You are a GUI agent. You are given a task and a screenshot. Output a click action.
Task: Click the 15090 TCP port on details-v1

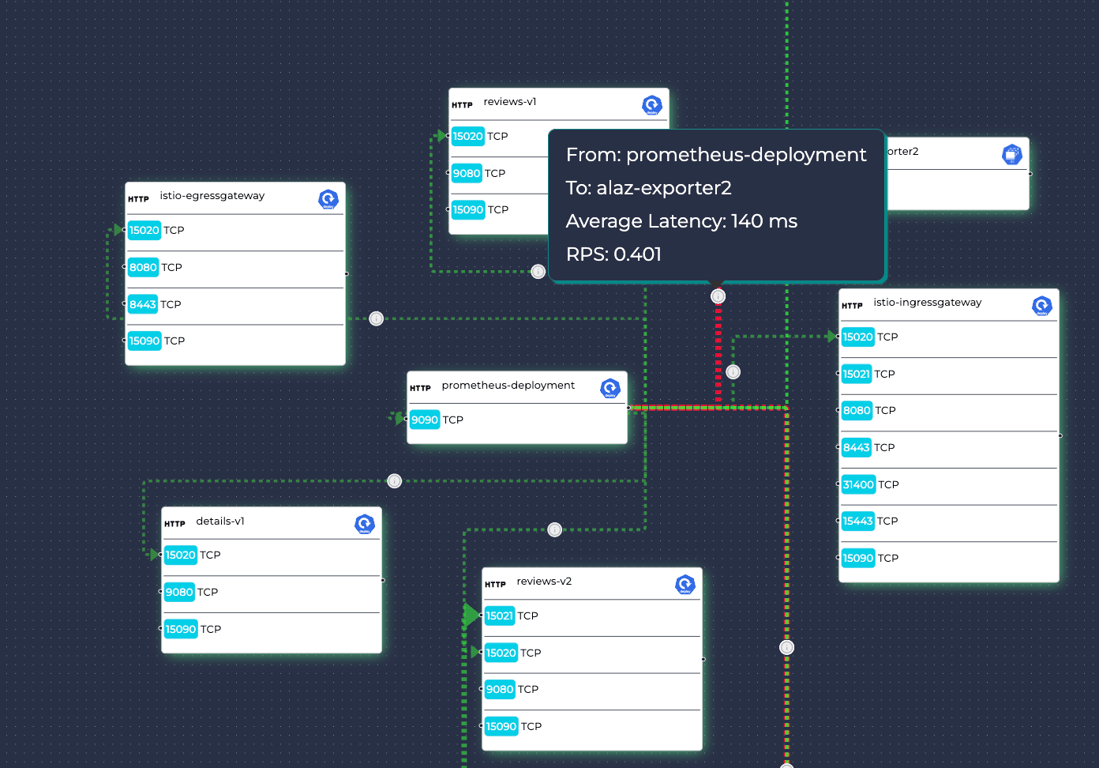pos(180,629)
